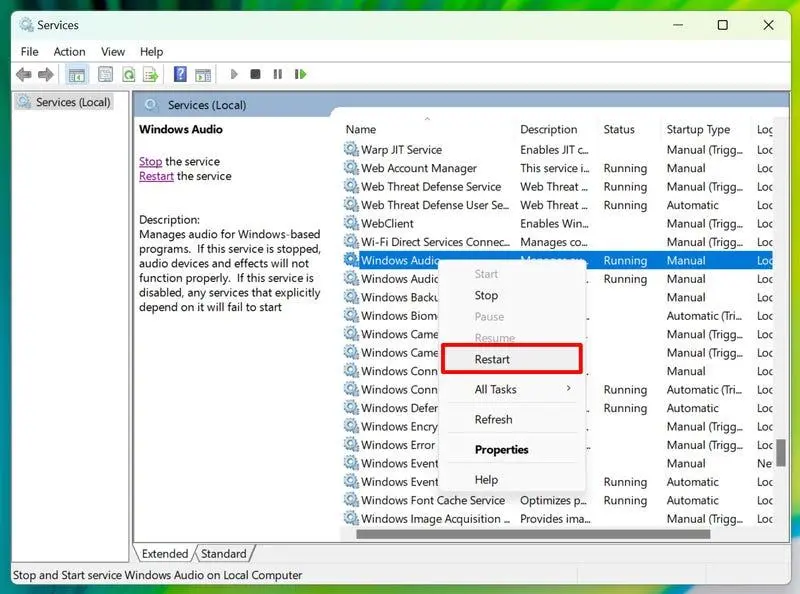Maximize the Services window

pyautogui.click(x=722, y=25)
